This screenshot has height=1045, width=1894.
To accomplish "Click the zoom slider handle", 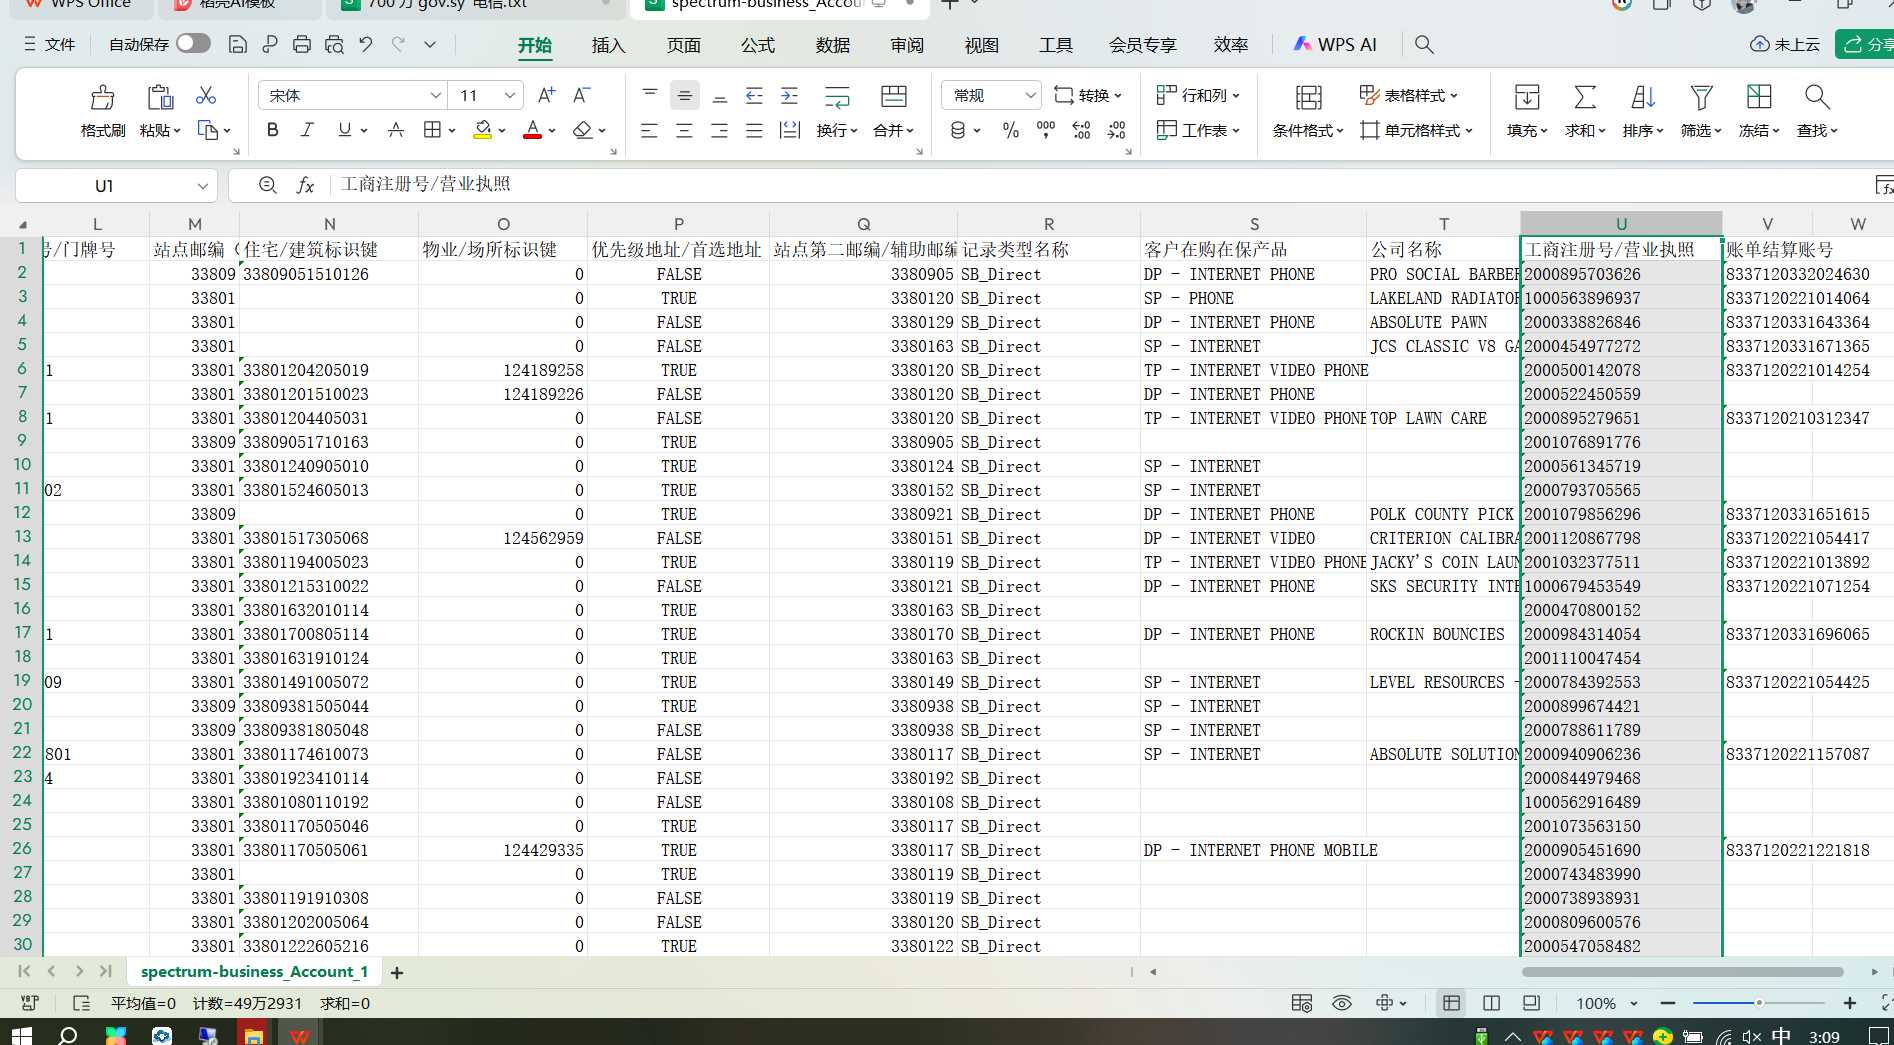I will (x=1758, y=1003).
